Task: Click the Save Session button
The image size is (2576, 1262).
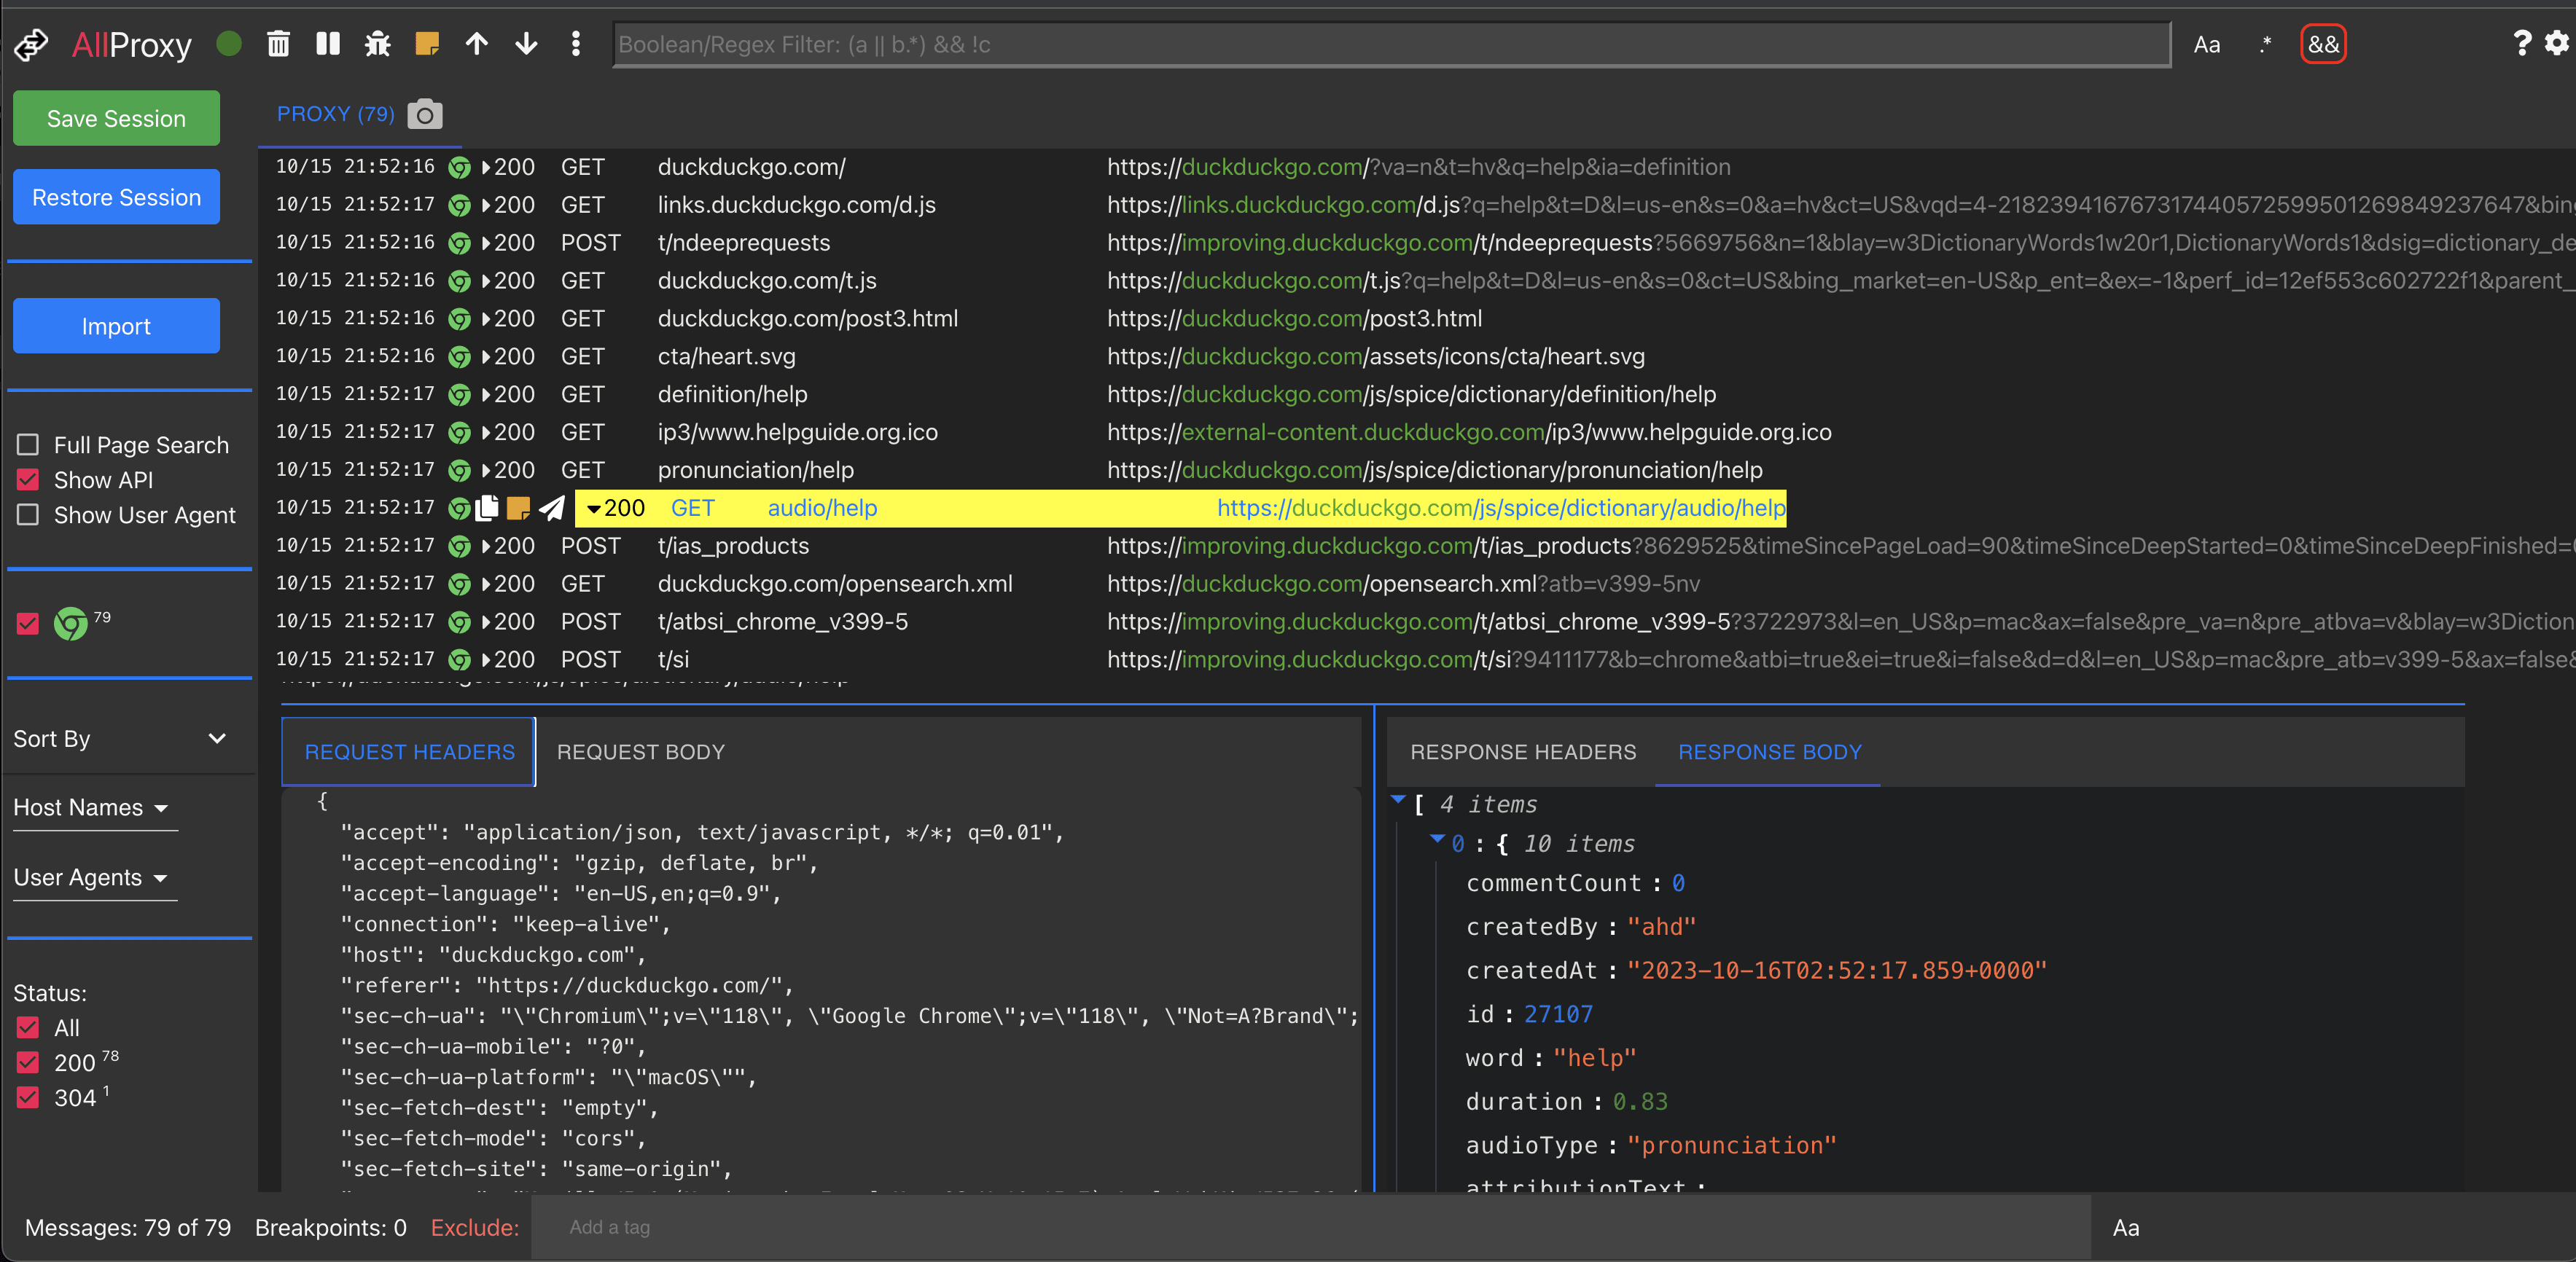Action: 117,118
